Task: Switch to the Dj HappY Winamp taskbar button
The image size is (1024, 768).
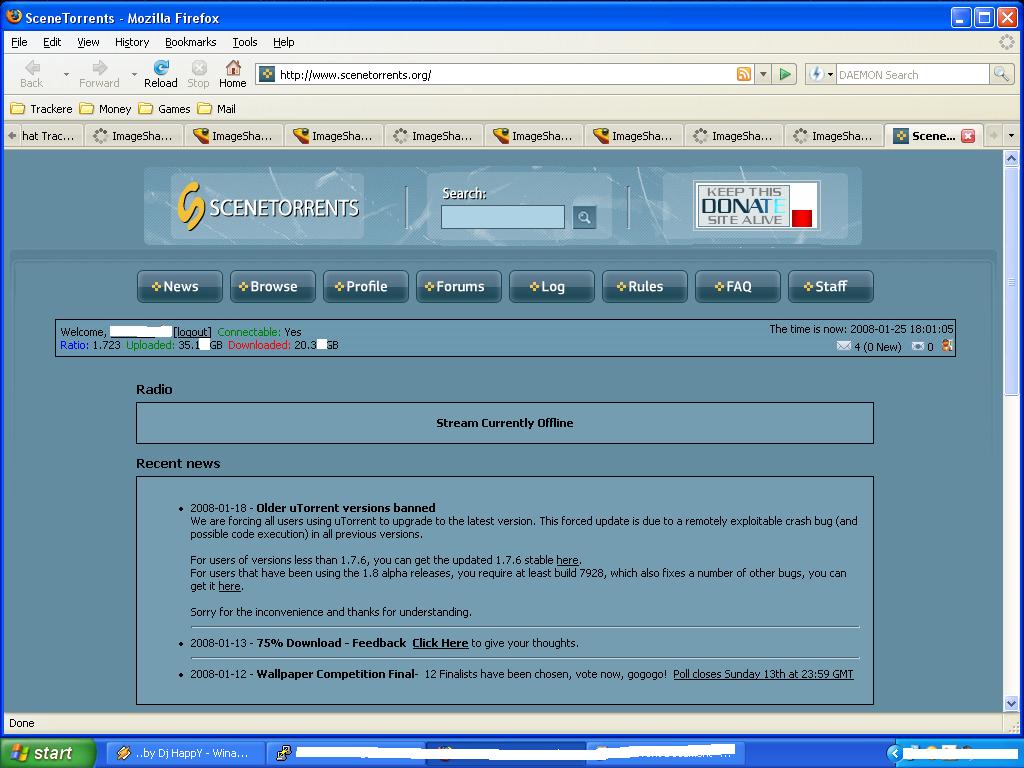Action: [185, 753]
